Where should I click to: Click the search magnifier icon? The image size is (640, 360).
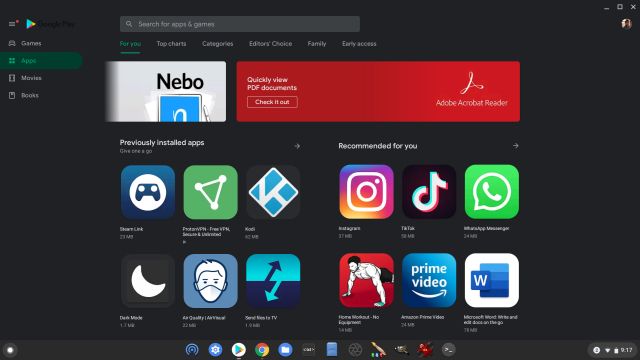[x=129, y=24]
